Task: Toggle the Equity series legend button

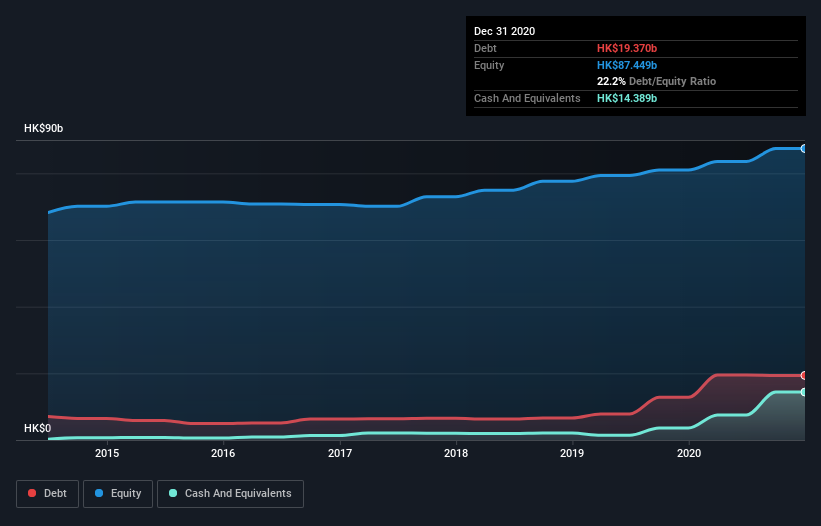Action: 118,494
